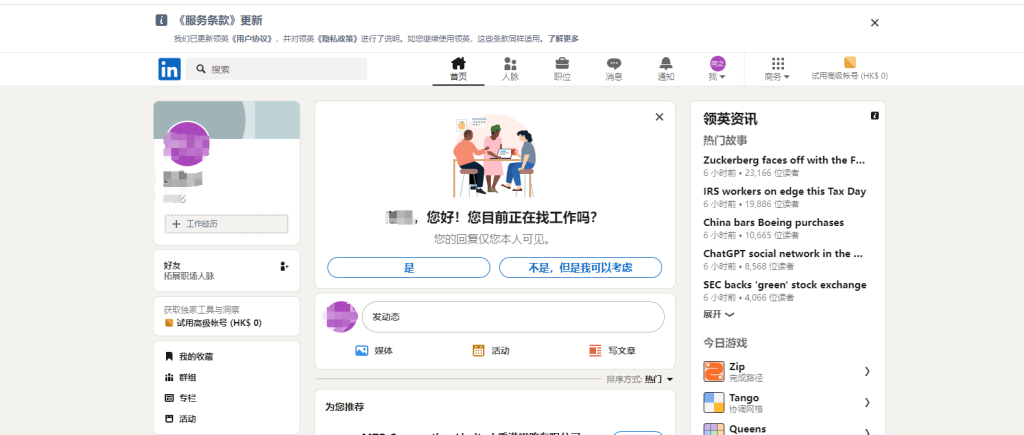Go to the 首页 home tab
This screenshot has width=1024, height=435.
tap(458, 69)
